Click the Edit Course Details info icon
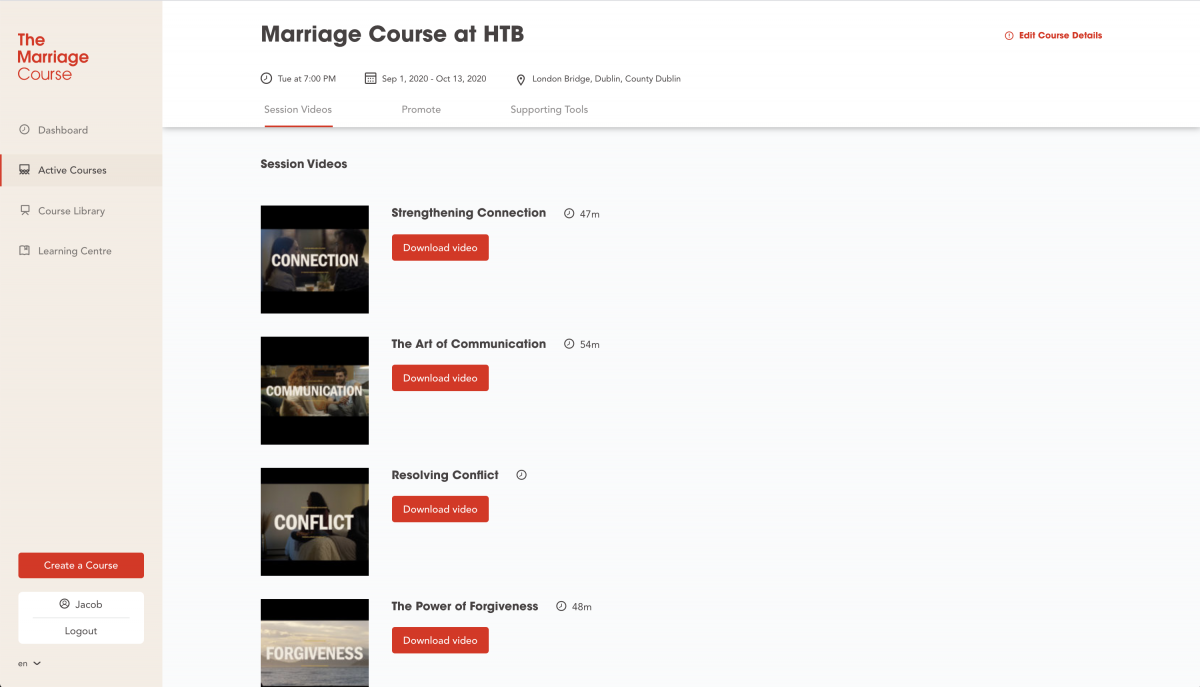The width and height of the screenshot is (1200, 687). (x=1009, y=36)
